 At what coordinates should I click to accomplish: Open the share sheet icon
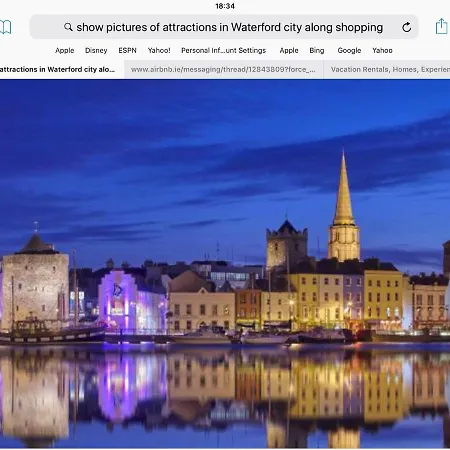441,26
